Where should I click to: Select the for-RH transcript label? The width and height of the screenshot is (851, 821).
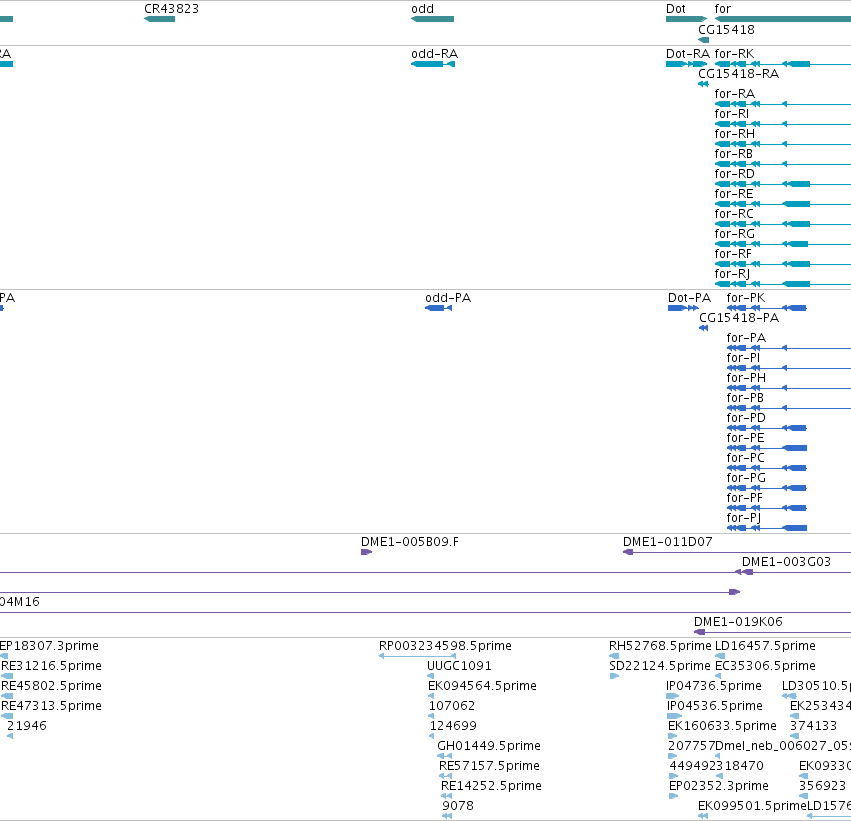pos(734,134)
